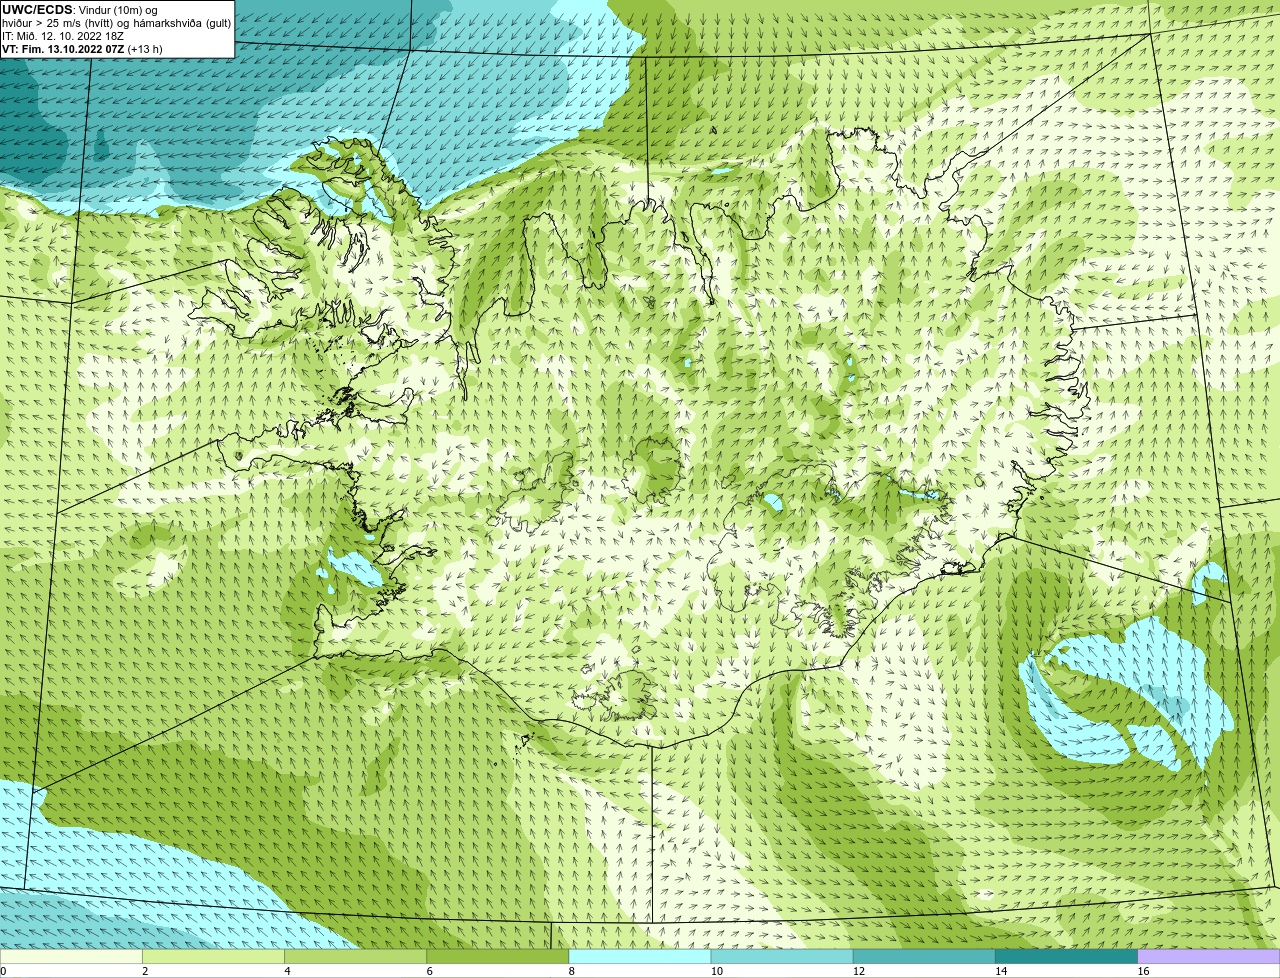
Task: Click the '2' label on the color scale
Action: point(145,971)
